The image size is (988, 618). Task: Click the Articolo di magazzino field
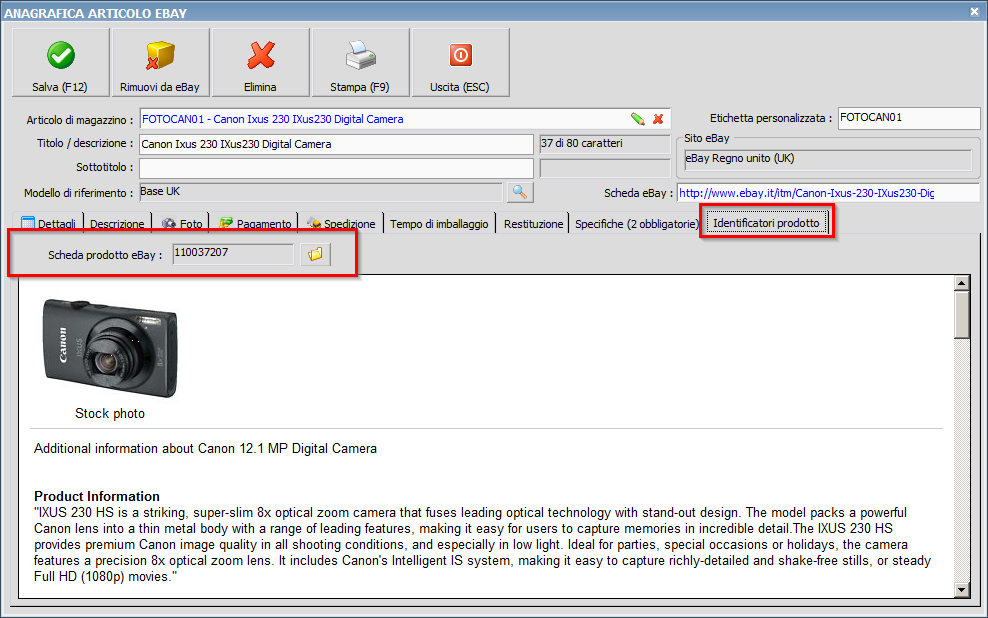[x=404, y=119]
